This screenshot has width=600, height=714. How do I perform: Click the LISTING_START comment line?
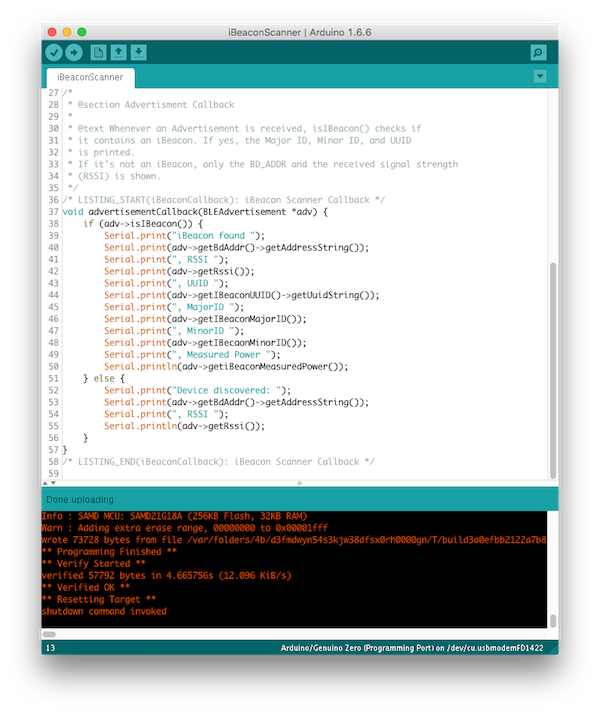[x=224, y=200]
